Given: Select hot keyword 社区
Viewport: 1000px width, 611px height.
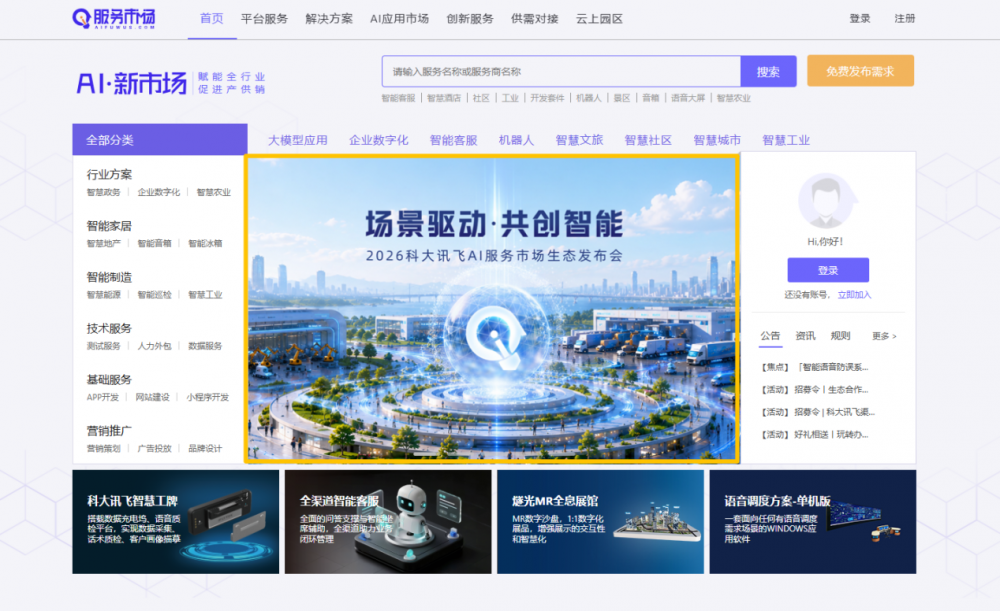Looking at the screenshot, I should coord(481,98).
